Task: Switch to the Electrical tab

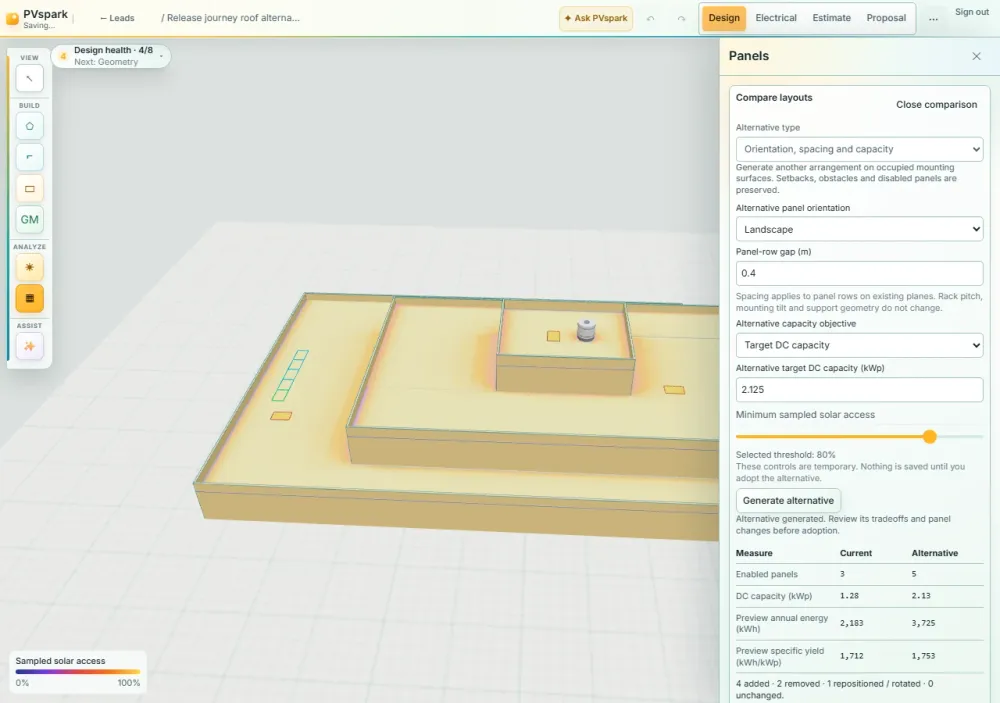Action: [776, 18]
